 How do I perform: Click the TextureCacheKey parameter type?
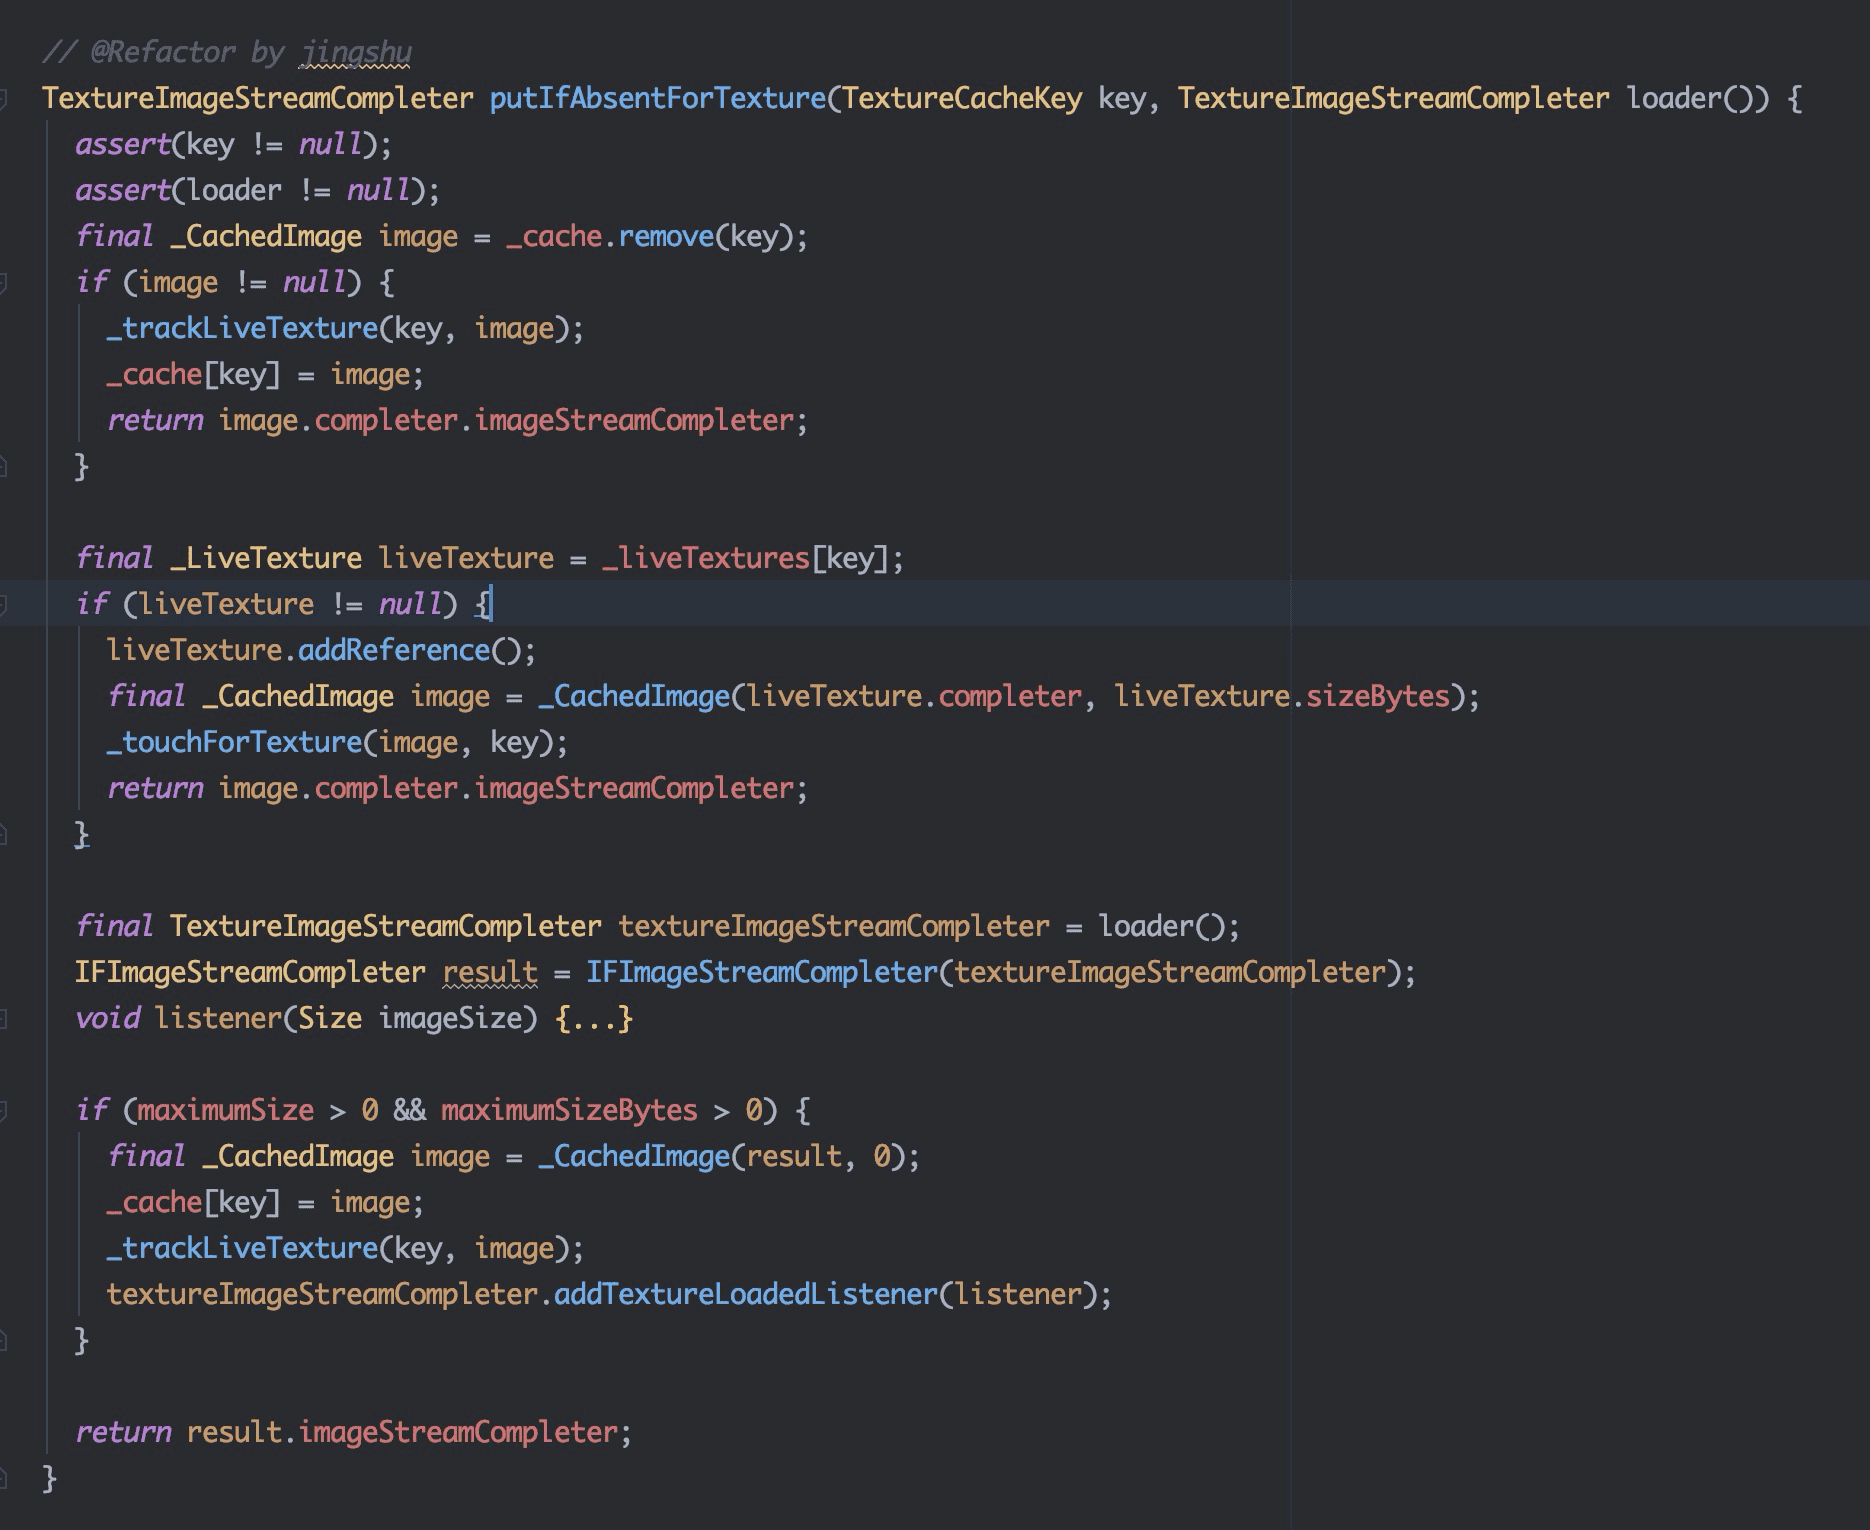pos(962,98)
